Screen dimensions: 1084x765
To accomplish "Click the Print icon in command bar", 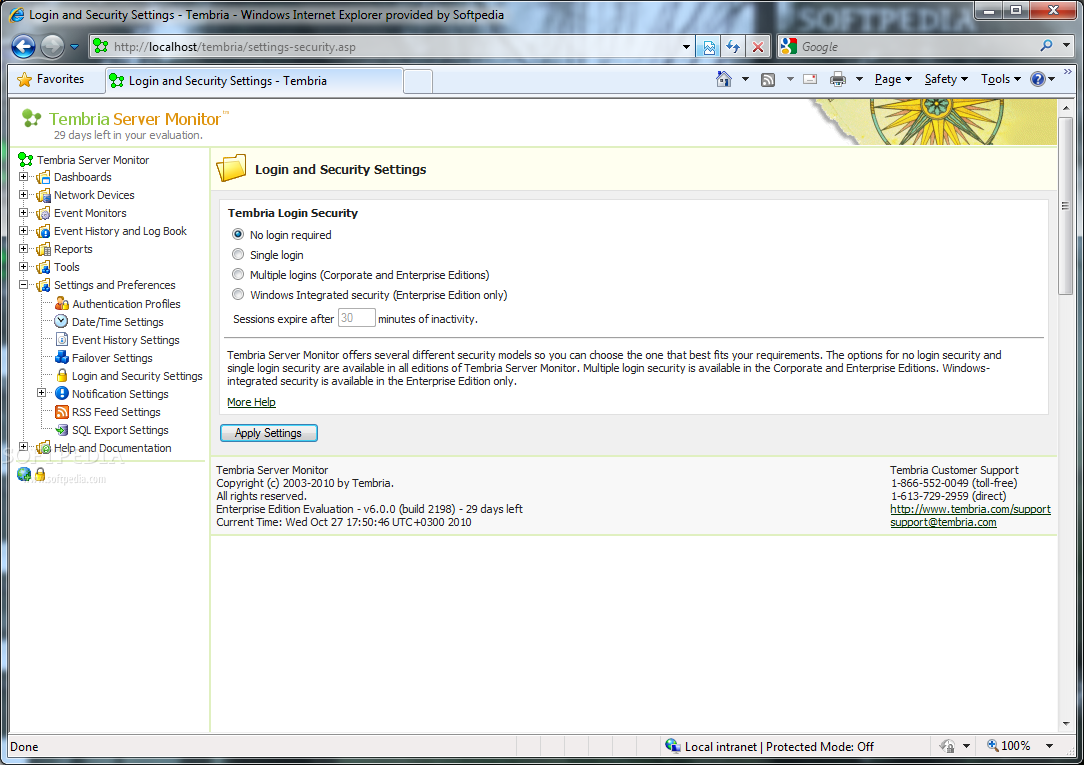I will click(x=838, y=79).
